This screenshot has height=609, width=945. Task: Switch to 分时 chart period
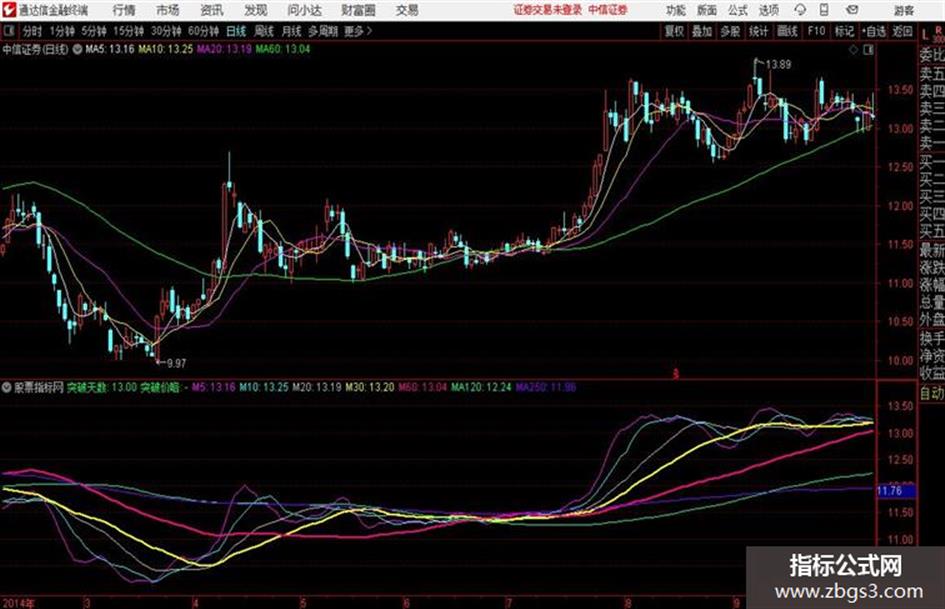pyautogui.click(x=33, y=31)
